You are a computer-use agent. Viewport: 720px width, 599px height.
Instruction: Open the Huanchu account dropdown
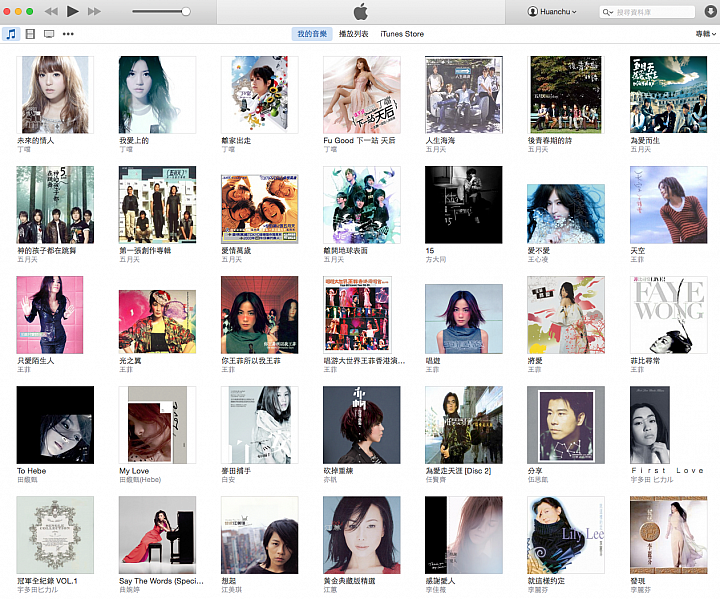pos(552,11)
